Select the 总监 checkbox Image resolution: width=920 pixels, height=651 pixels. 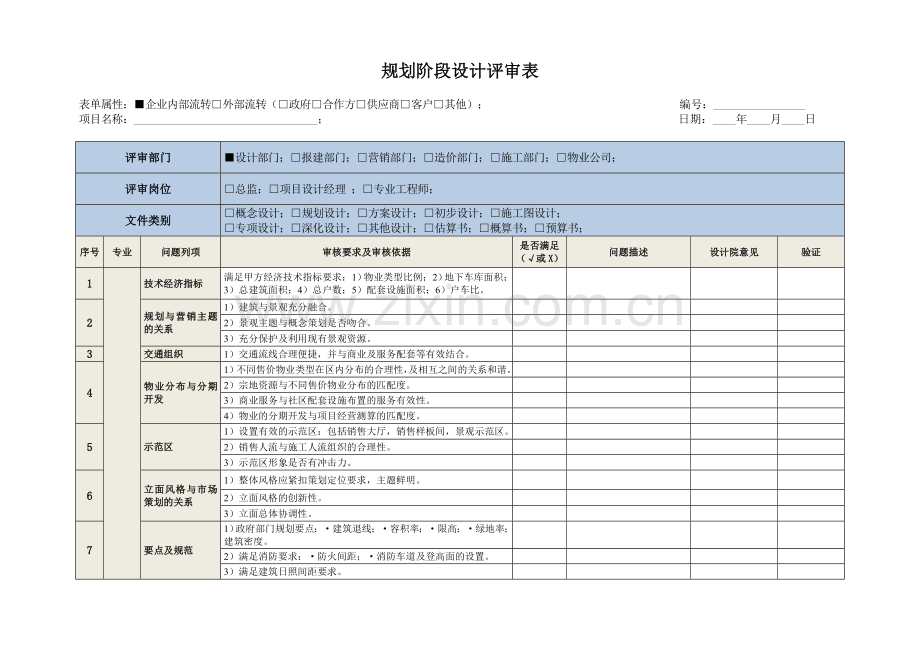coord(229,189)
